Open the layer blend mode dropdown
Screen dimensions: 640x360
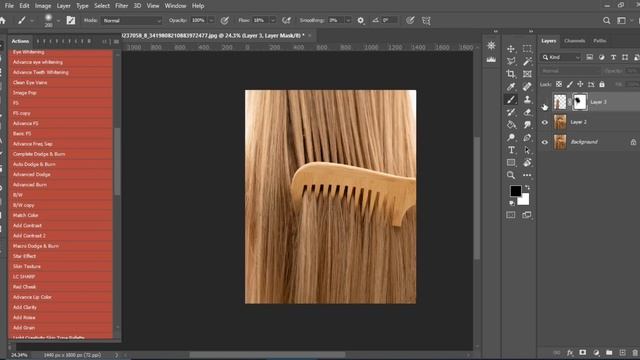pyautogui.click(x=570, y=71)
